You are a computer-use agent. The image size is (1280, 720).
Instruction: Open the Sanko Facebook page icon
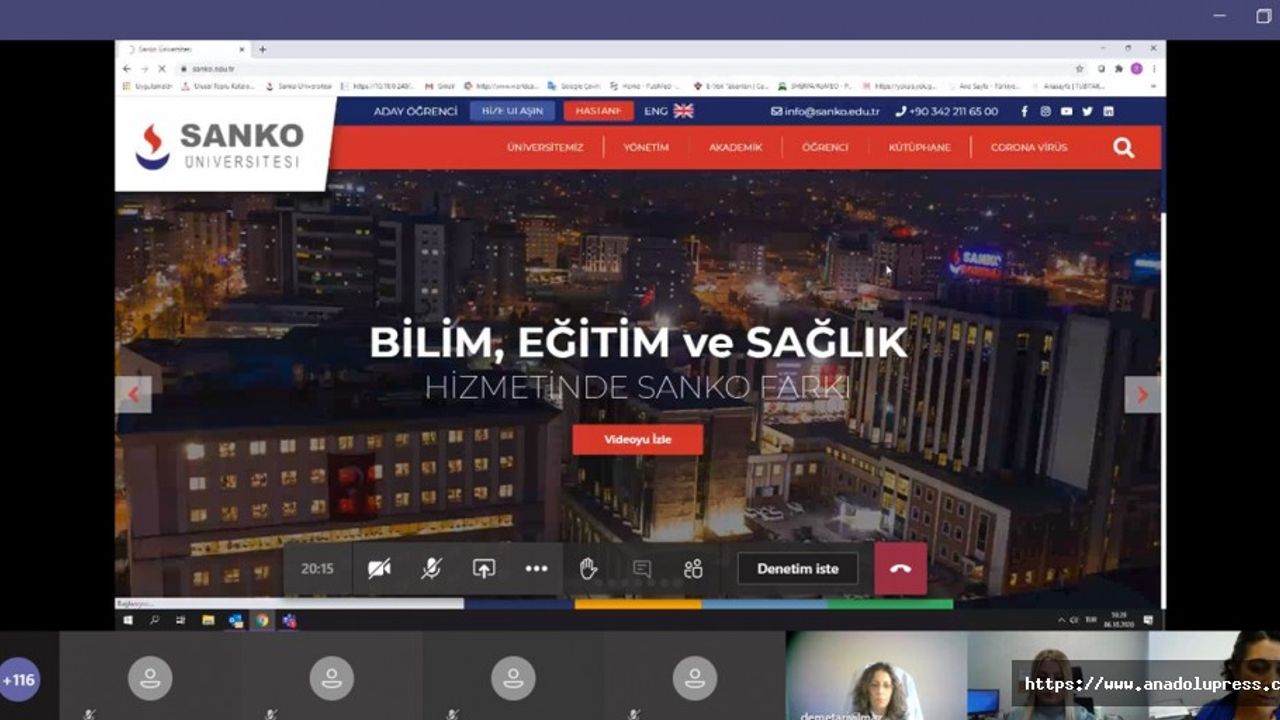click(1024, 111)
